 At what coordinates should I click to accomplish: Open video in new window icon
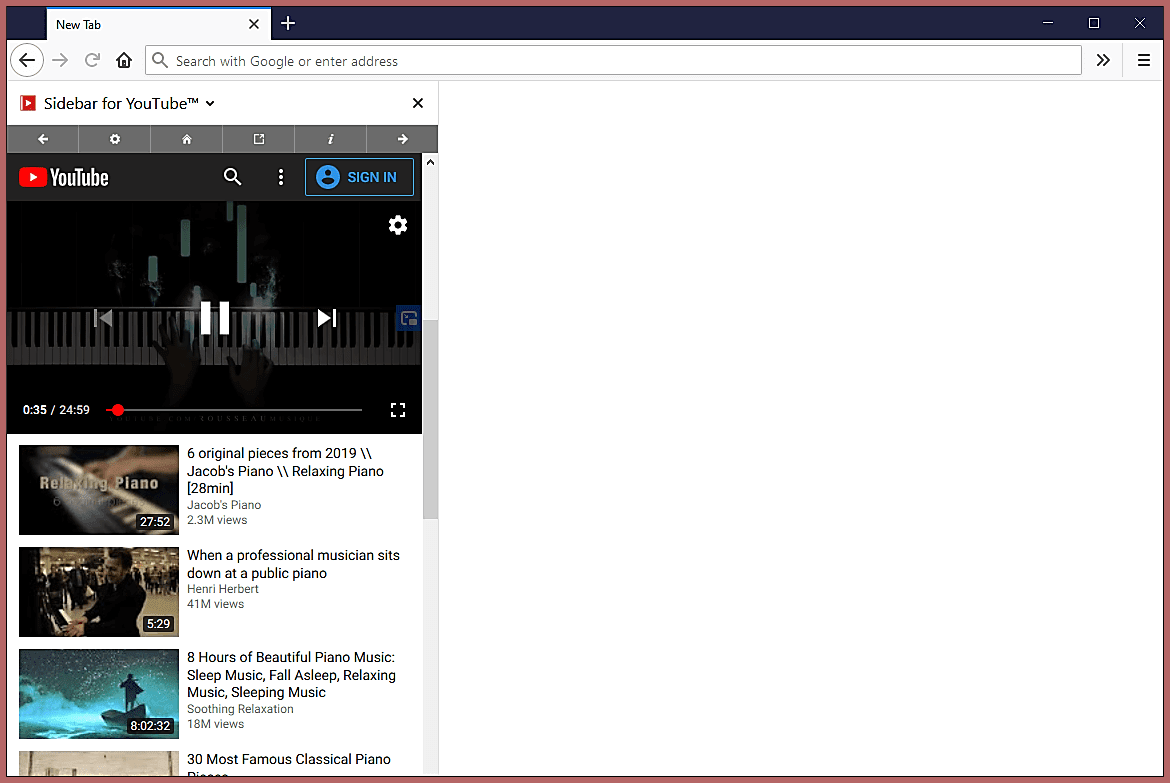tap(258, 139)
